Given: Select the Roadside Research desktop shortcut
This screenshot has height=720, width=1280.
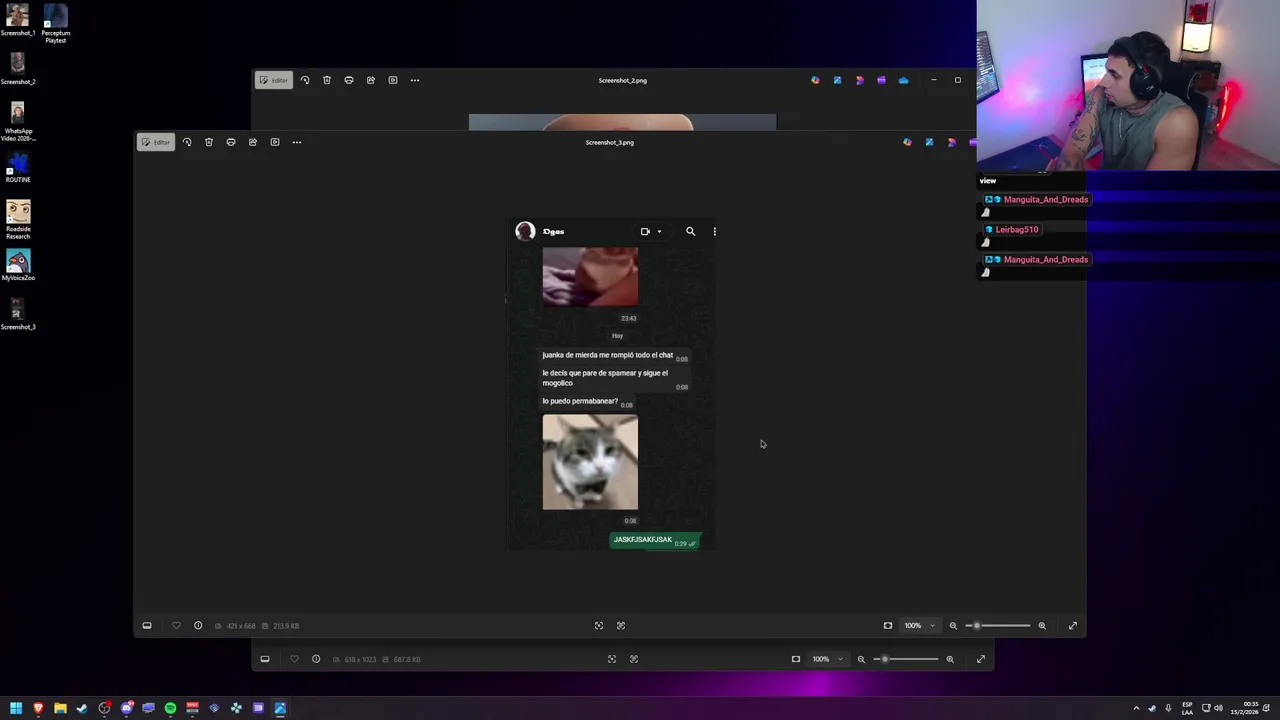Looking at the screenshot, I should 18,220.
